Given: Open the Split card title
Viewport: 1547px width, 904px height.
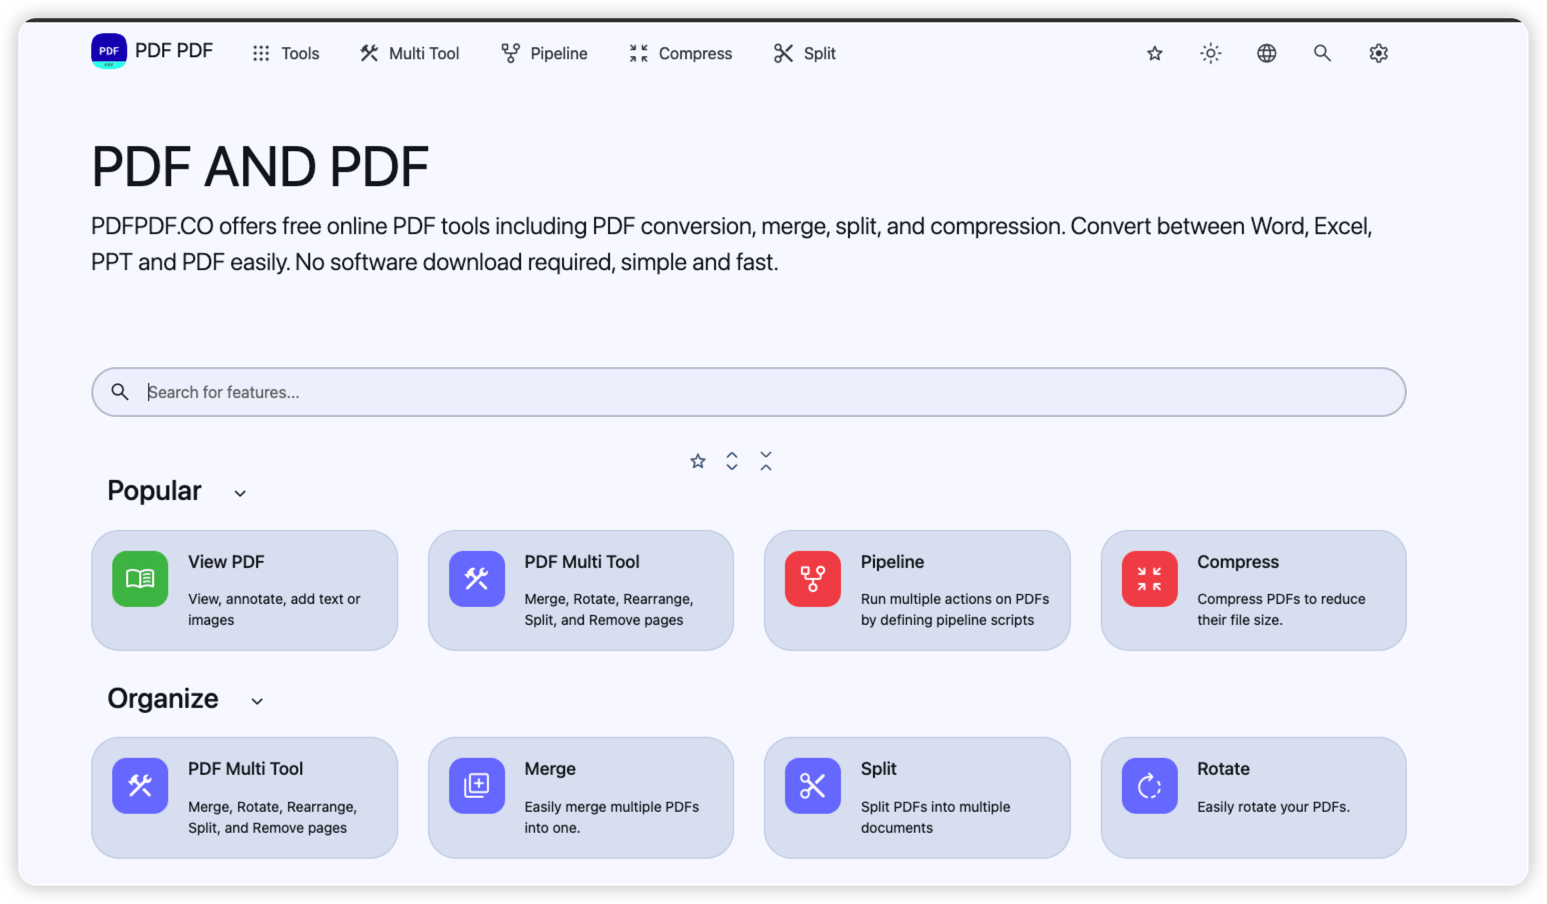Looking at the screenshot, I should click(x=879, y=769).
